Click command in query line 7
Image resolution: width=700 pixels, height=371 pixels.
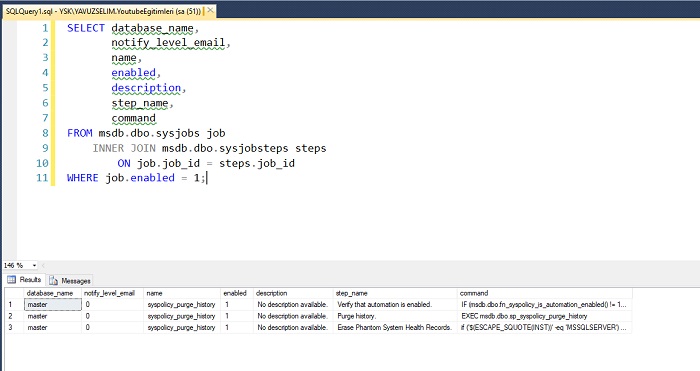(x=133, y=118)
